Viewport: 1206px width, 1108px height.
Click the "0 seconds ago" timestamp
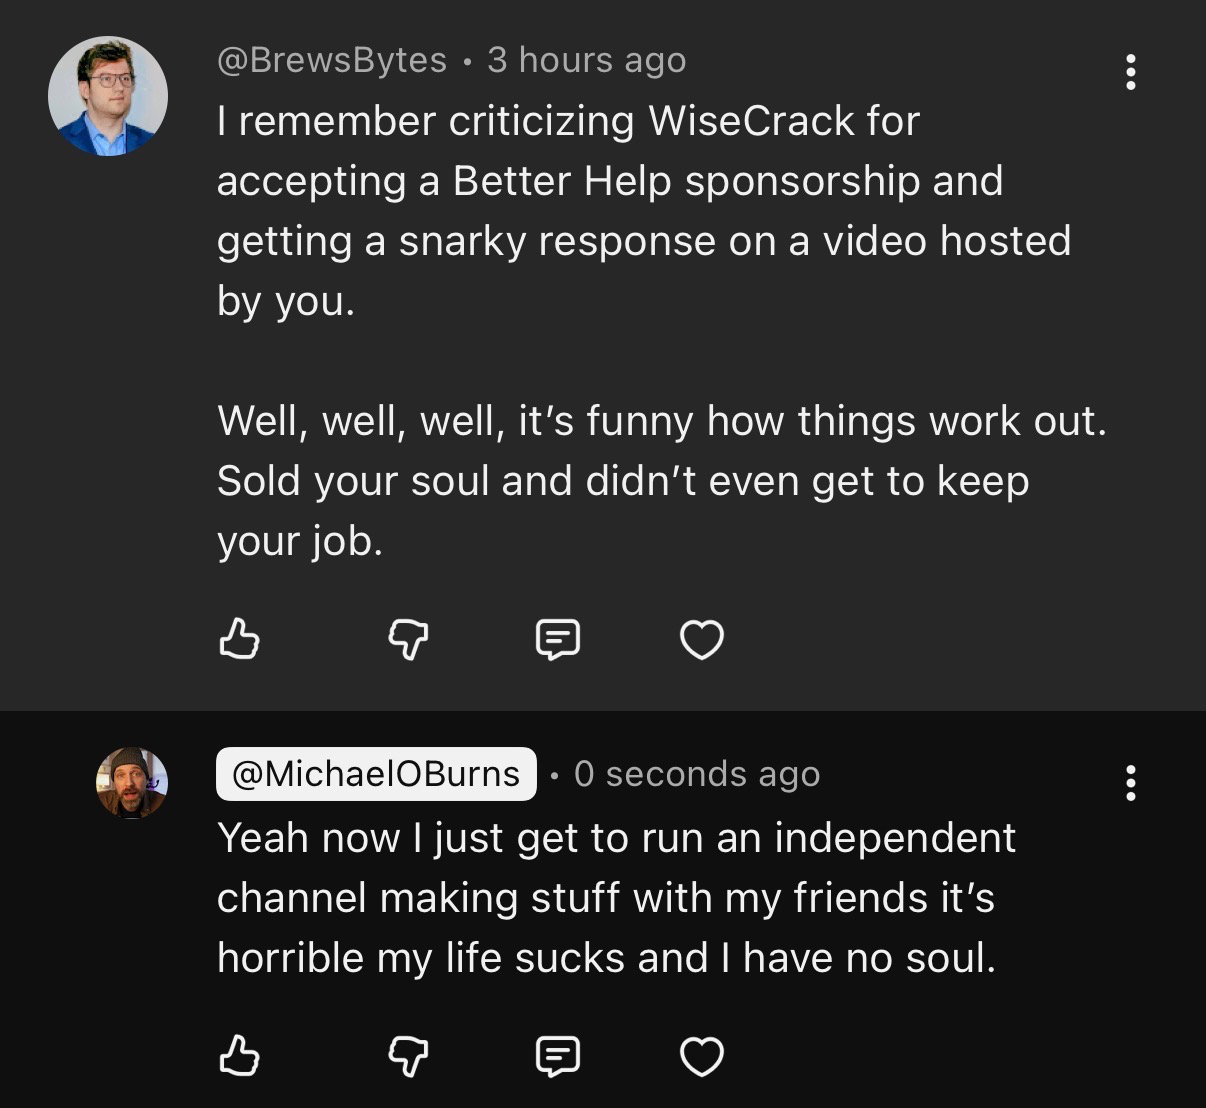click(x=697, y=774)
